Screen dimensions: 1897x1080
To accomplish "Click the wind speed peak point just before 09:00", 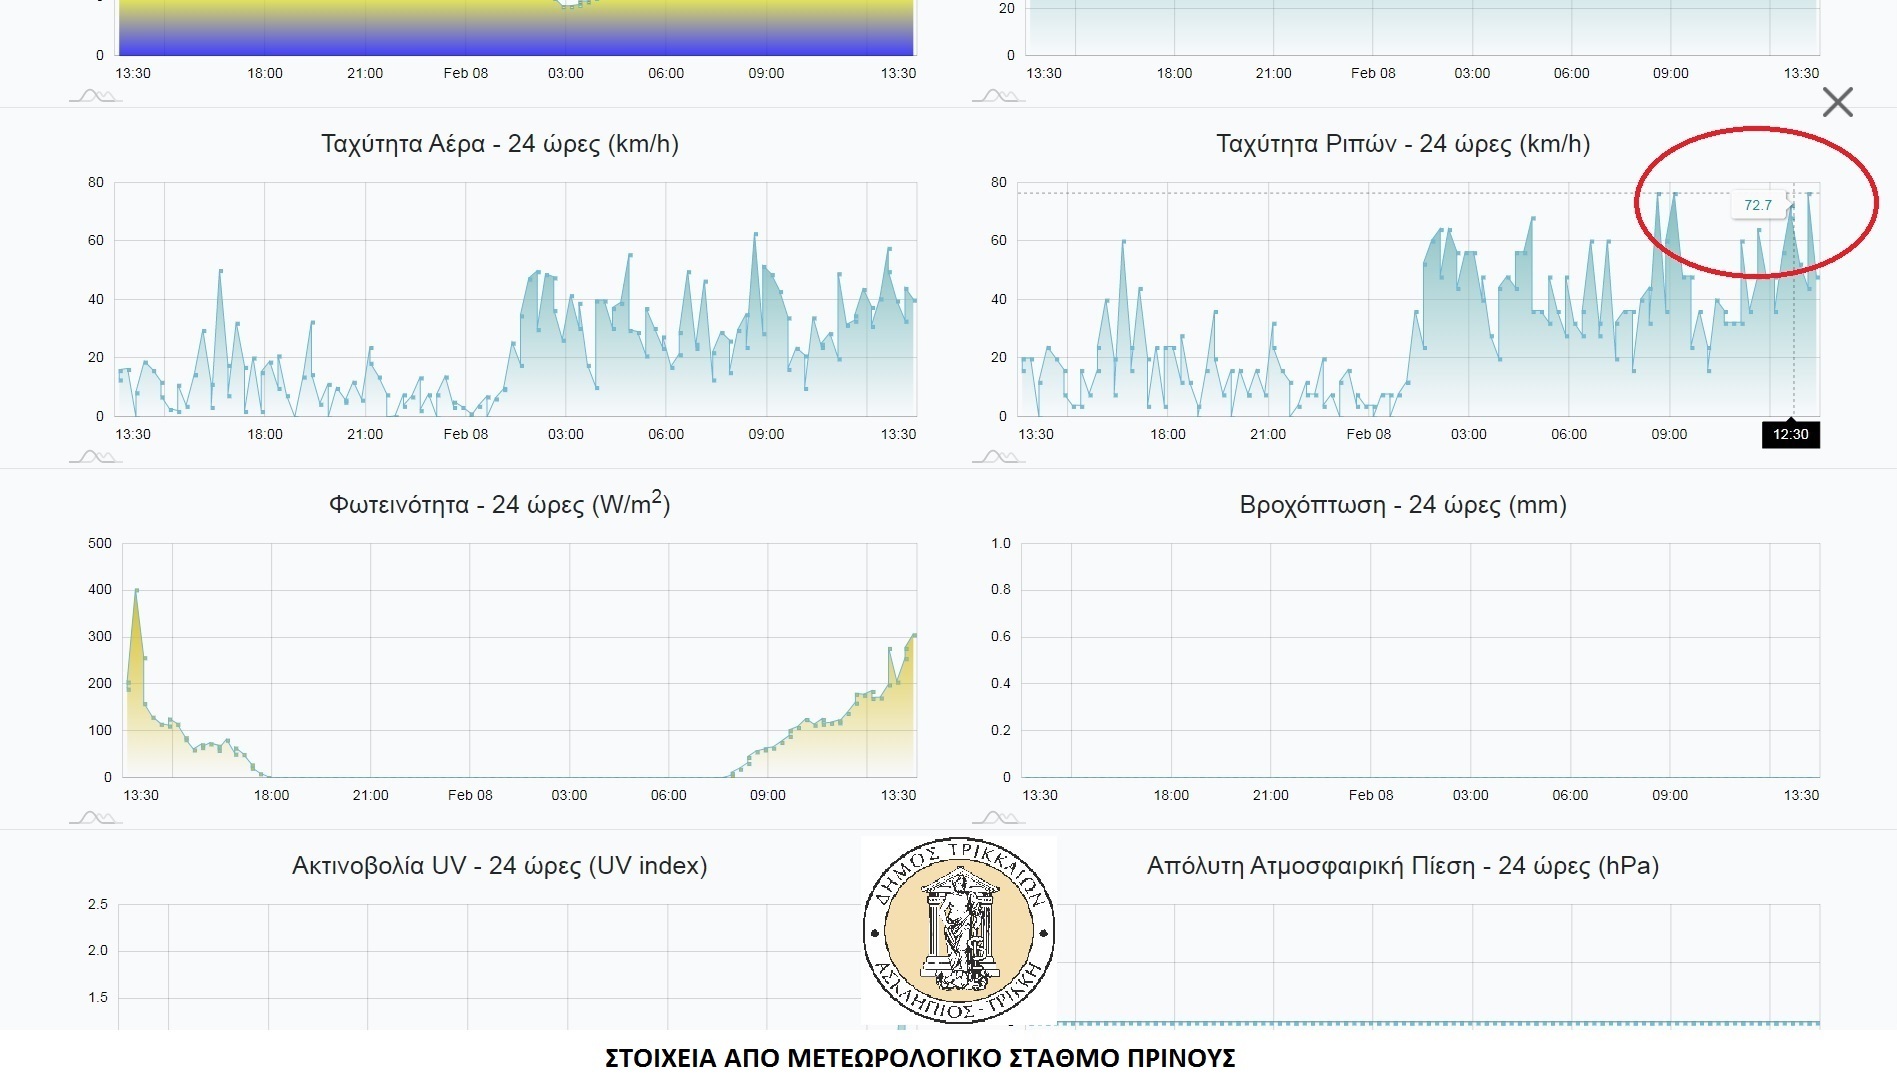I will (756, 234).
